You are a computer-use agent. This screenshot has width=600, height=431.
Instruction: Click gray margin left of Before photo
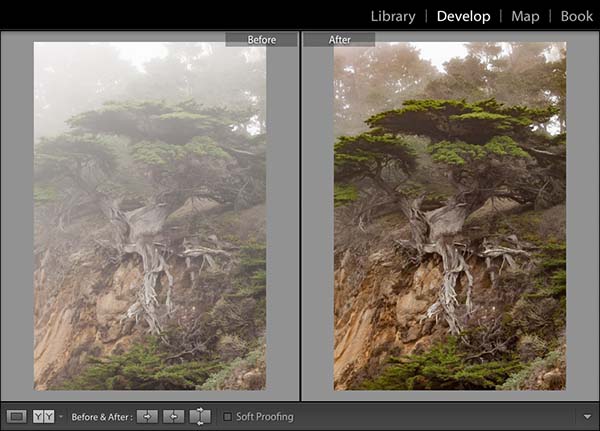click(x=17, y=215)
